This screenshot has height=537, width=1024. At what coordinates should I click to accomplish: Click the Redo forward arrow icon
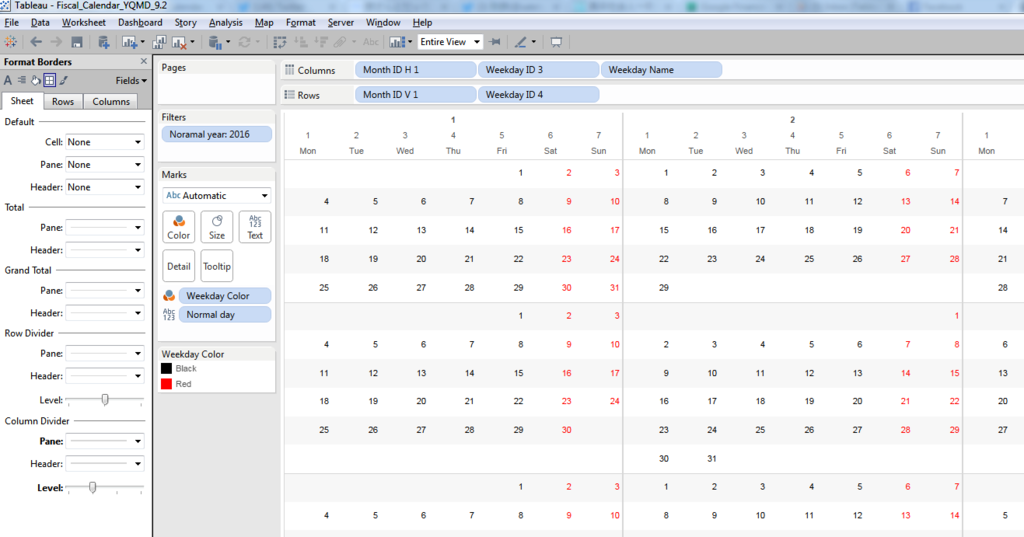[x=56, y=42]
